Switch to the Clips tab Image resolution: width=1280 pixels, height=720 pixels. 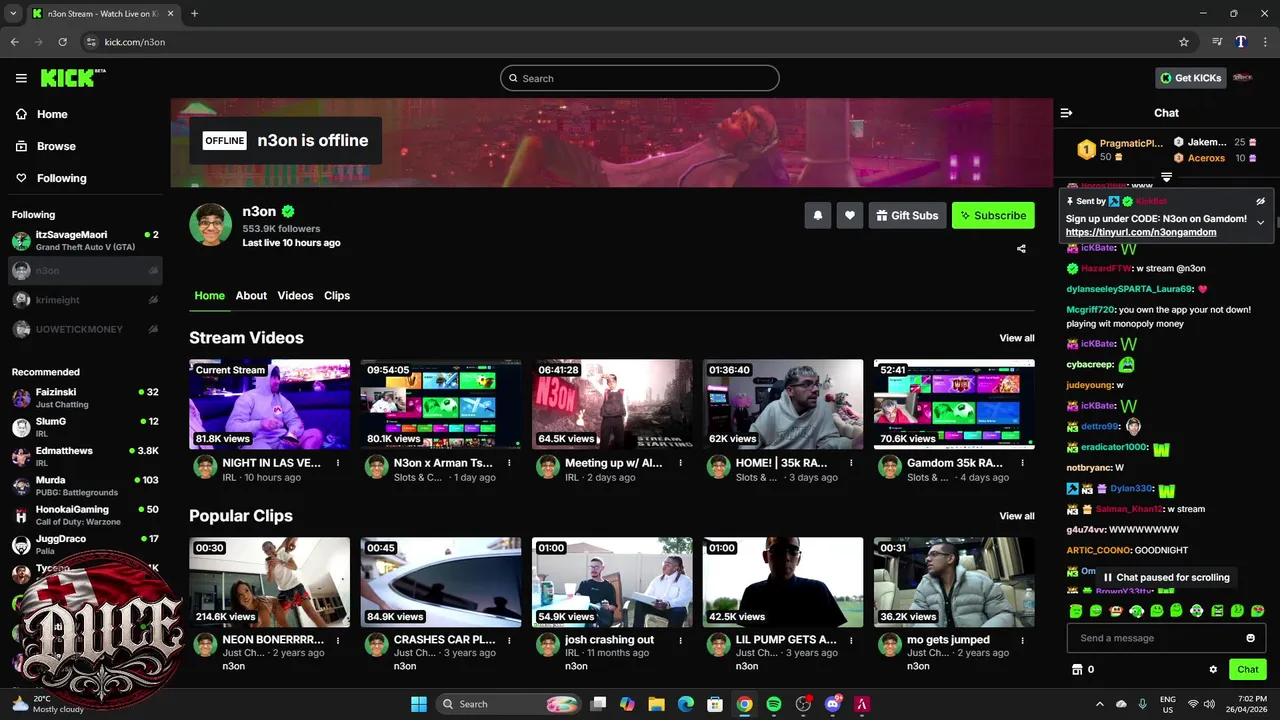click(x=337, y=296)
